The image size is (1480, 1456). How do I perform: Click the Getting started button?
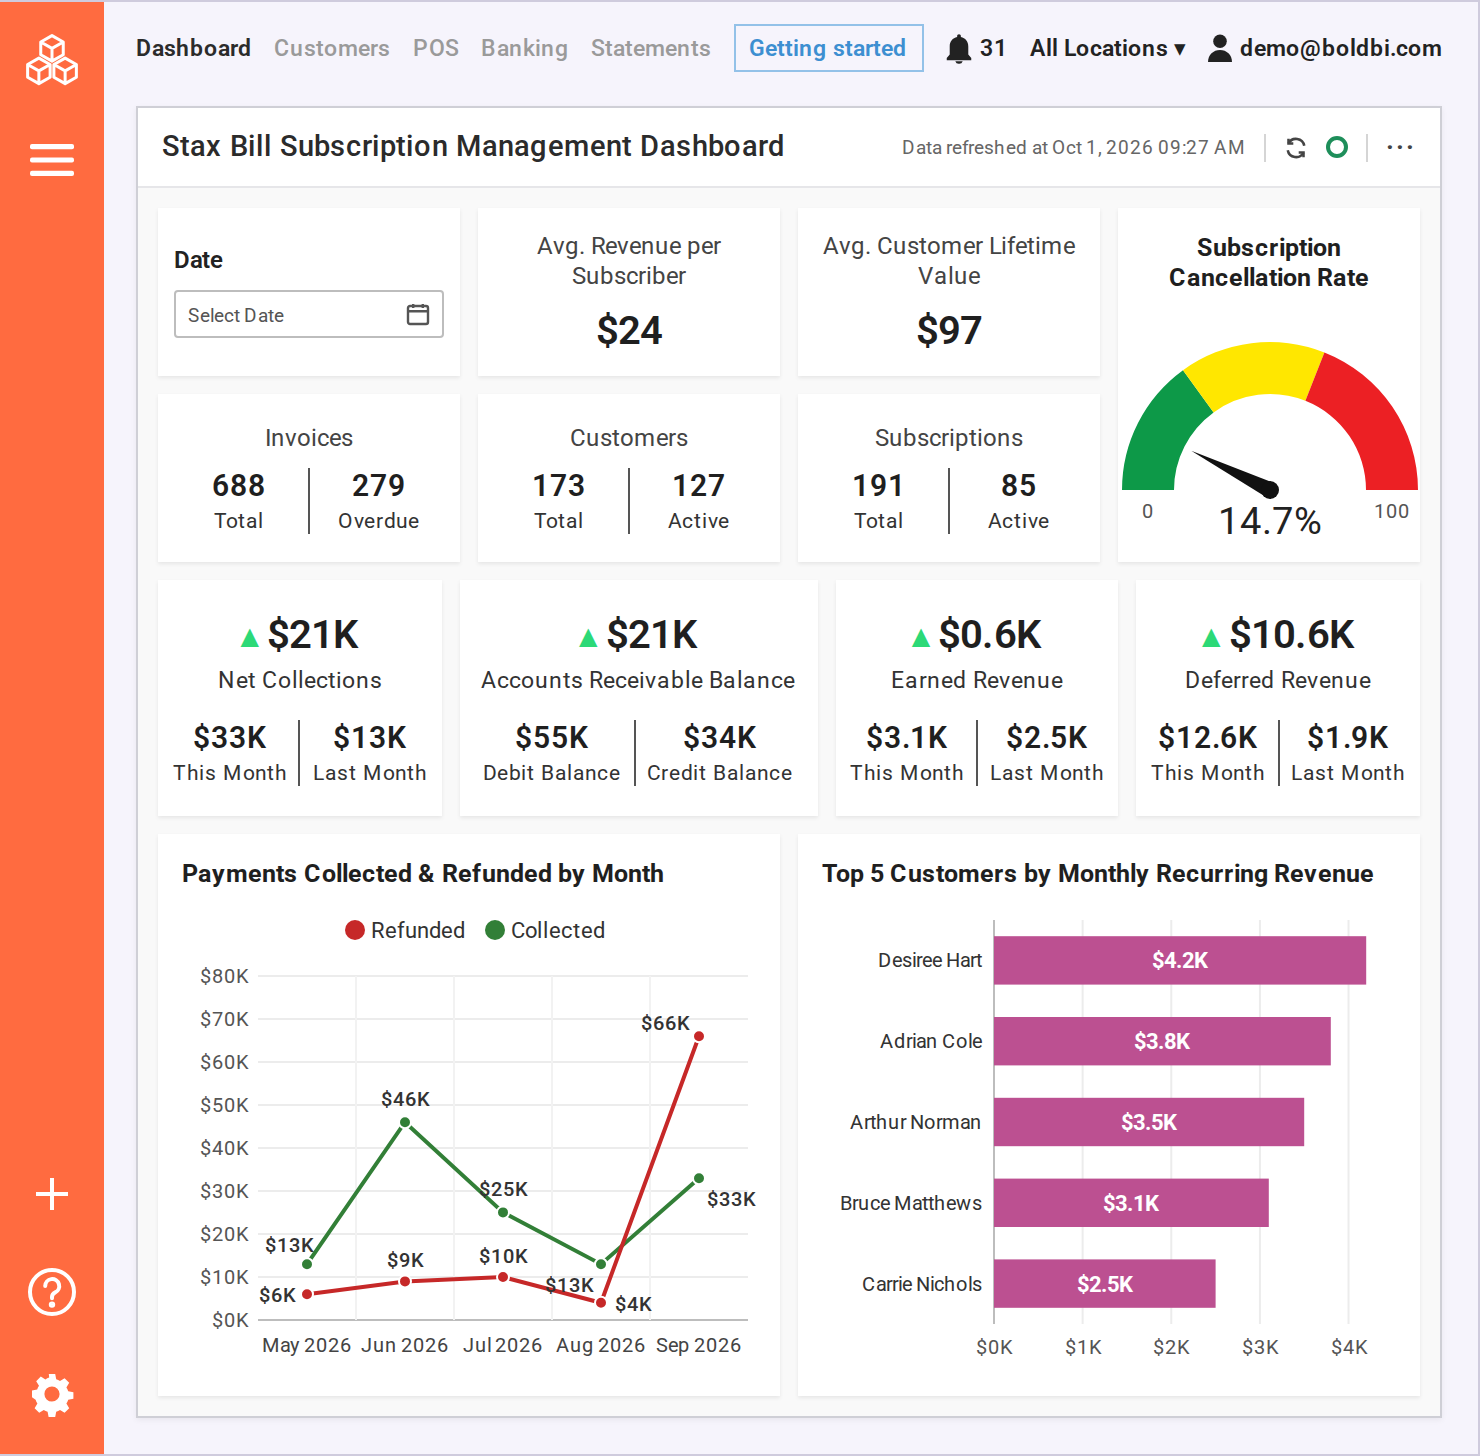pyautogui.click(x=828, y=48)
